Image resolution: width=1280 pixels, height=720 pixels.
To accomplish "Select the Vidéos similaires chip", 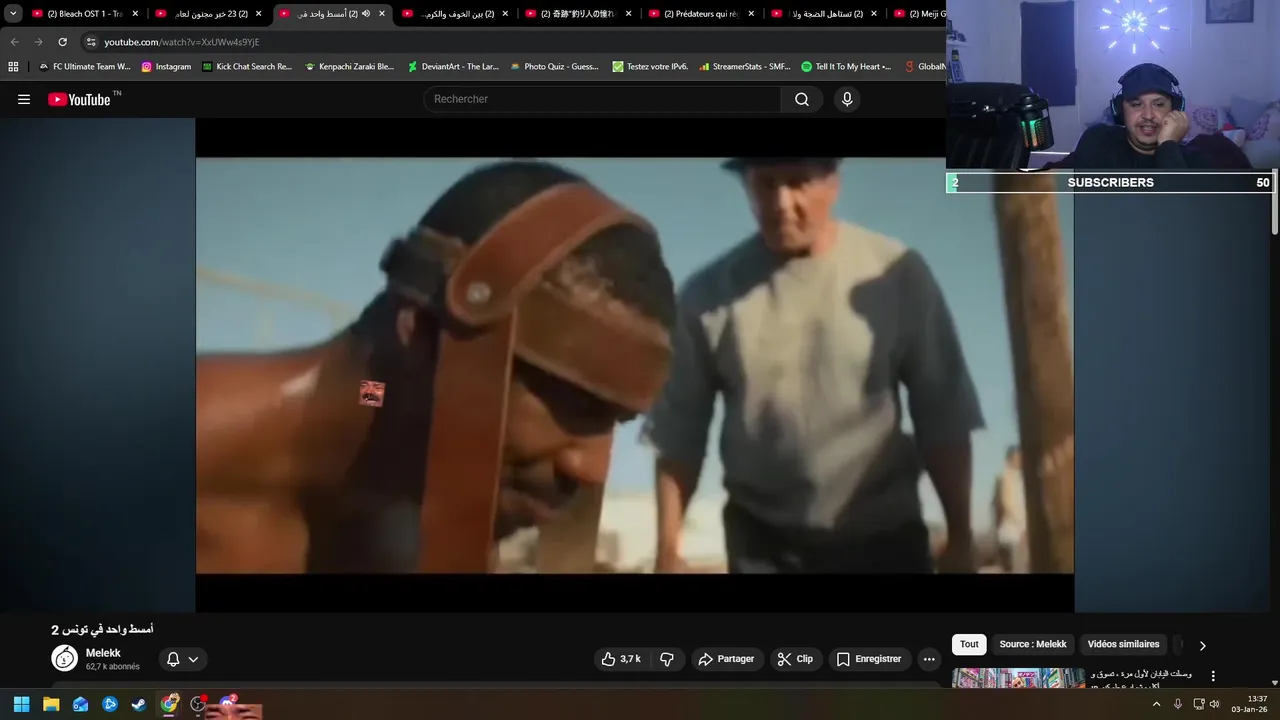I will coord(1123,644).
